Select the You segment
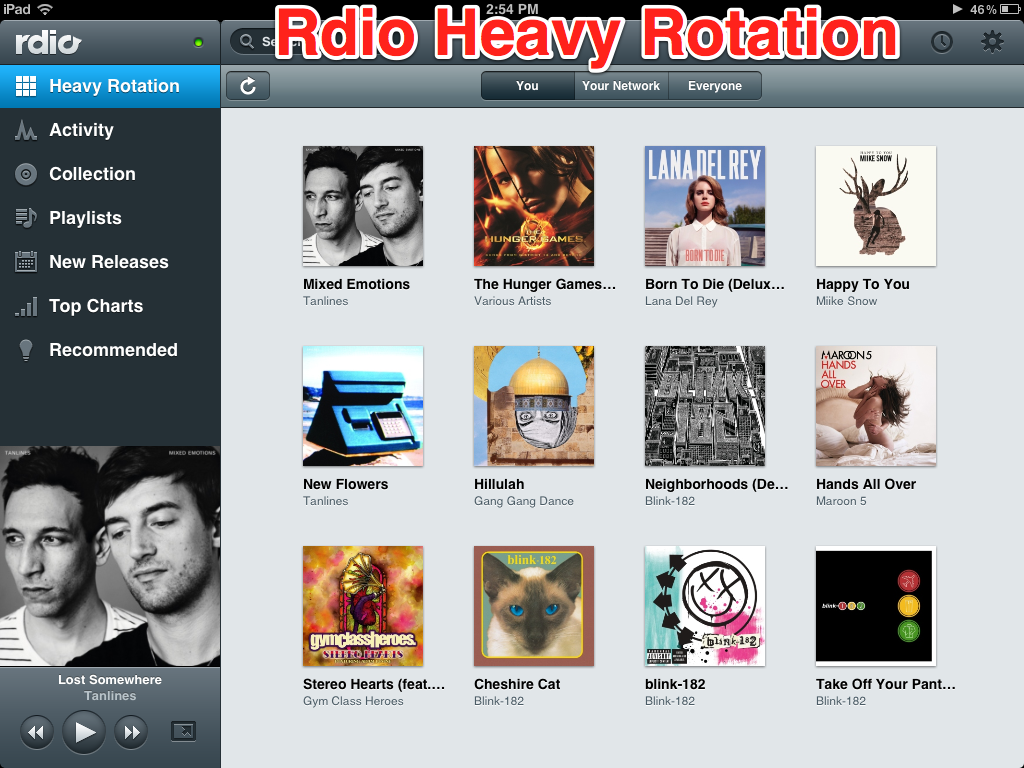The image size is (1024, 768). (x=528, y=86)
